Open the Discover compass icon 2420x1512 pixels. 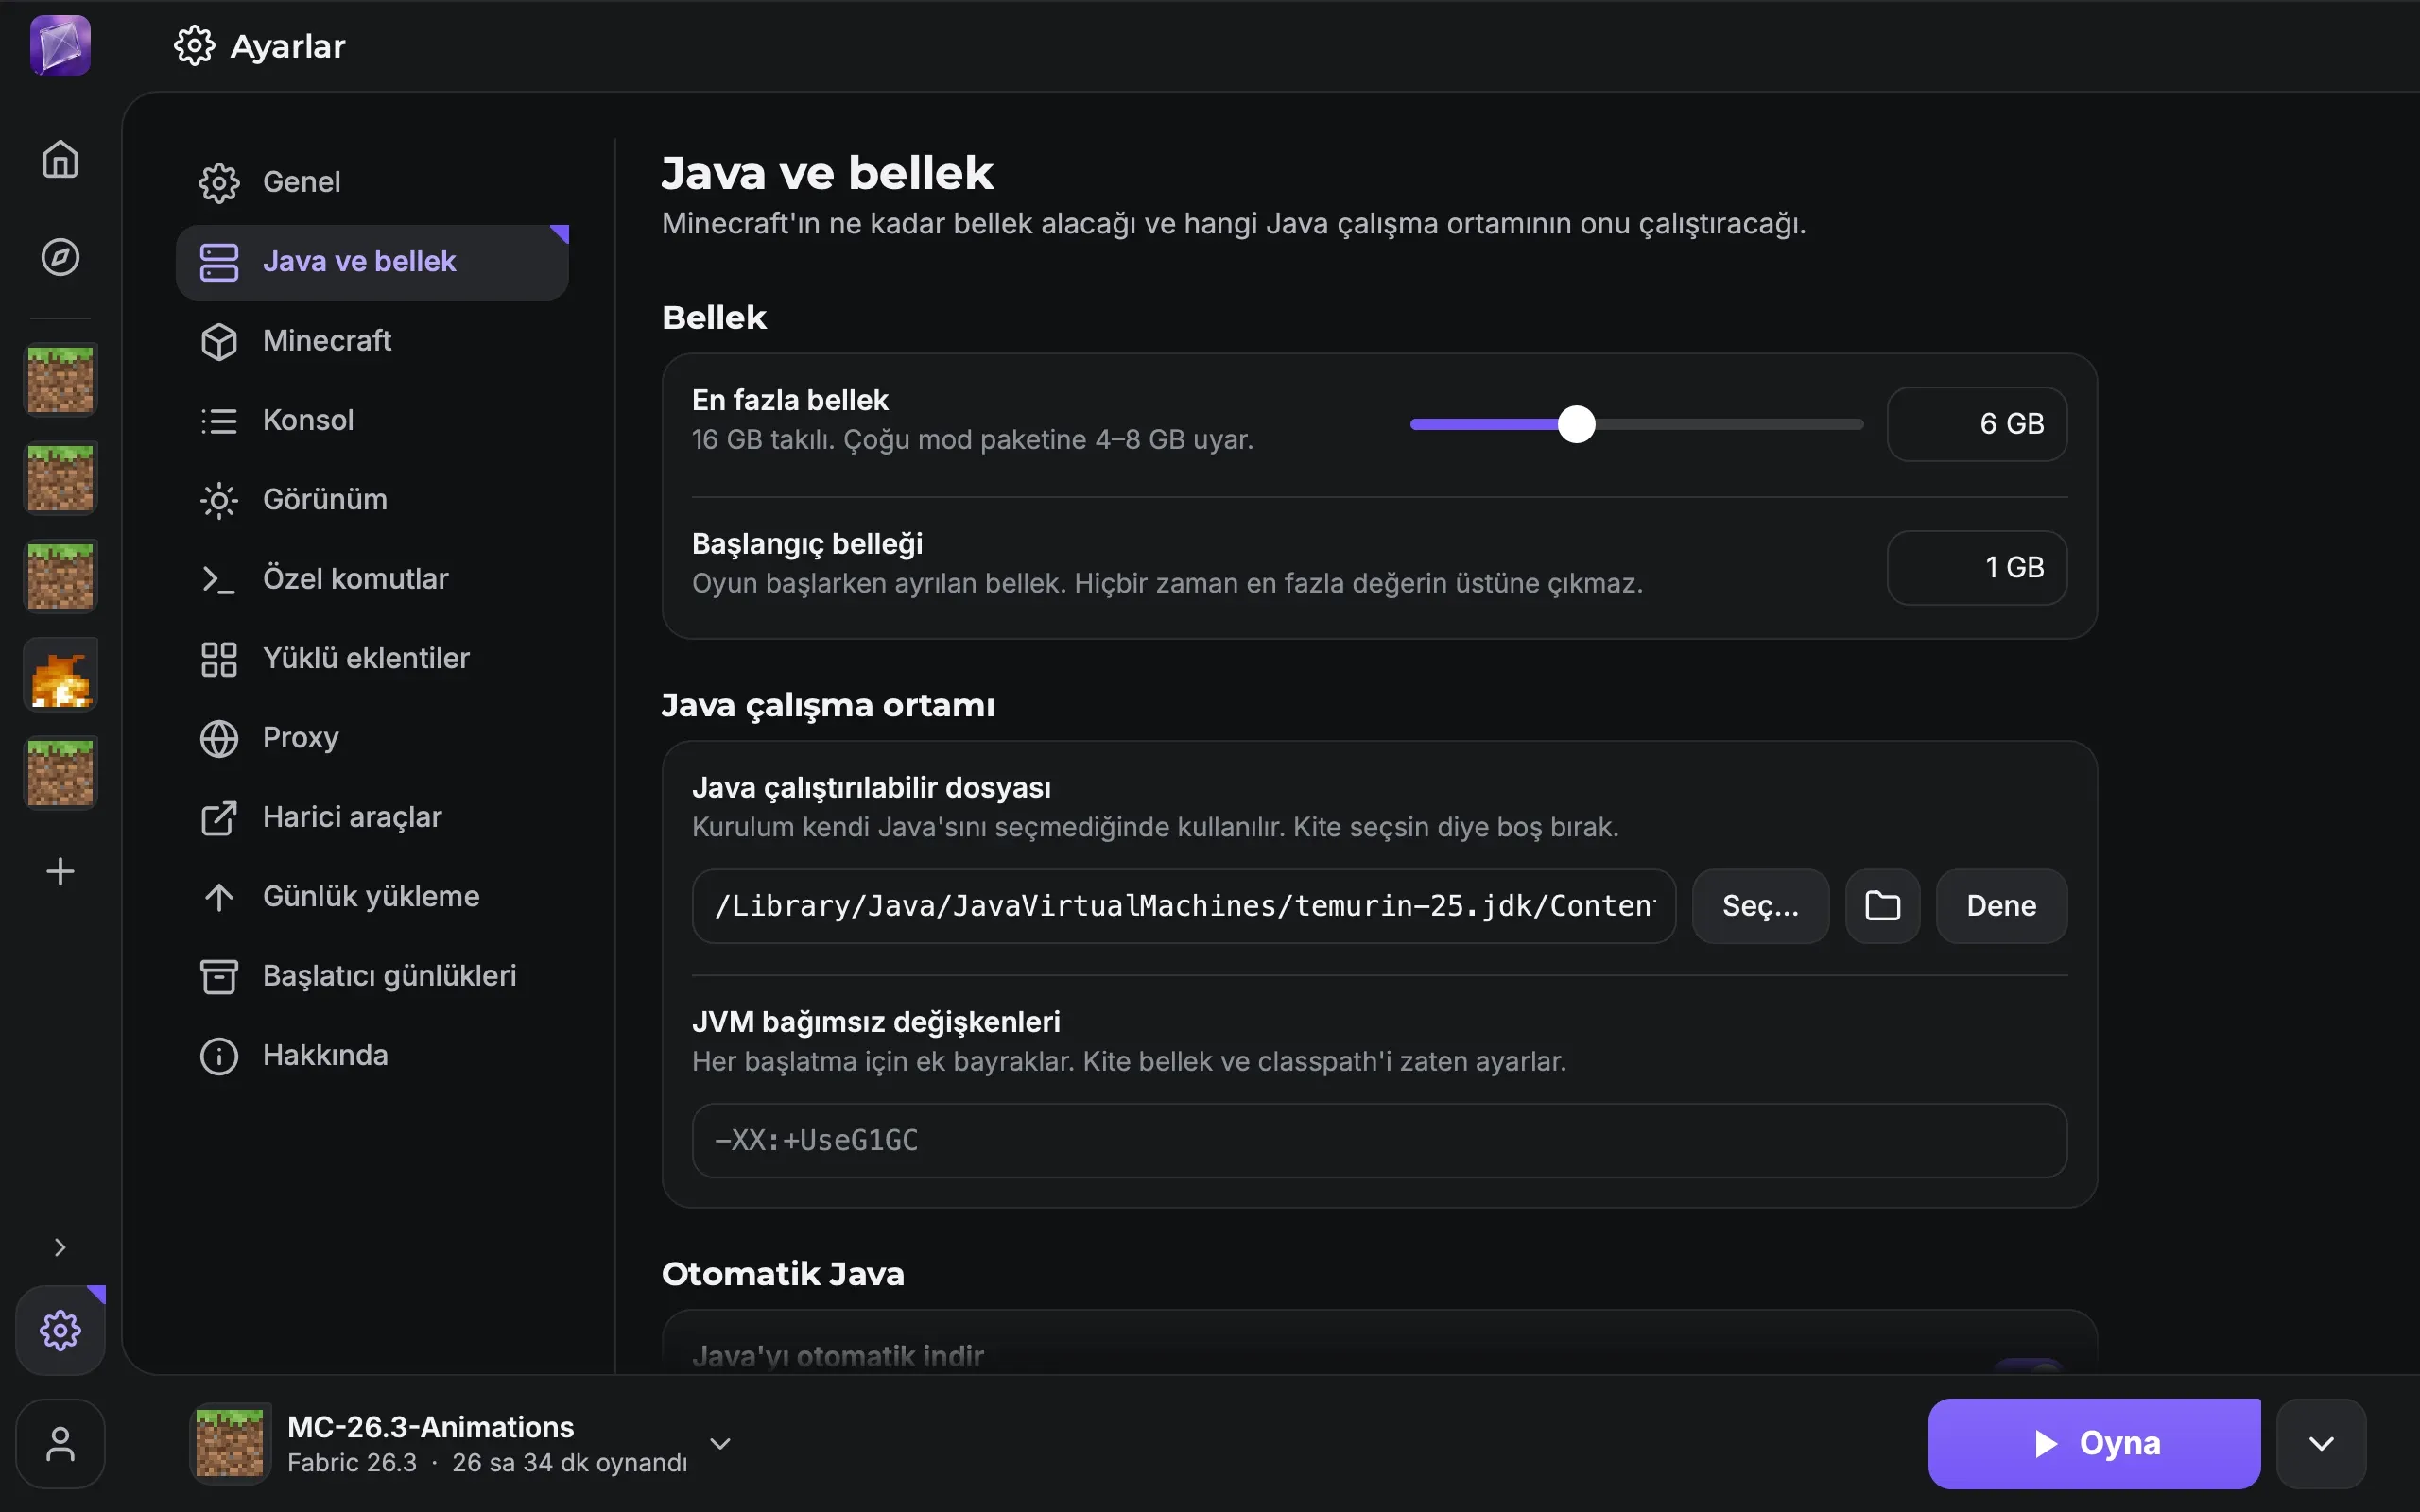point(60,257)
